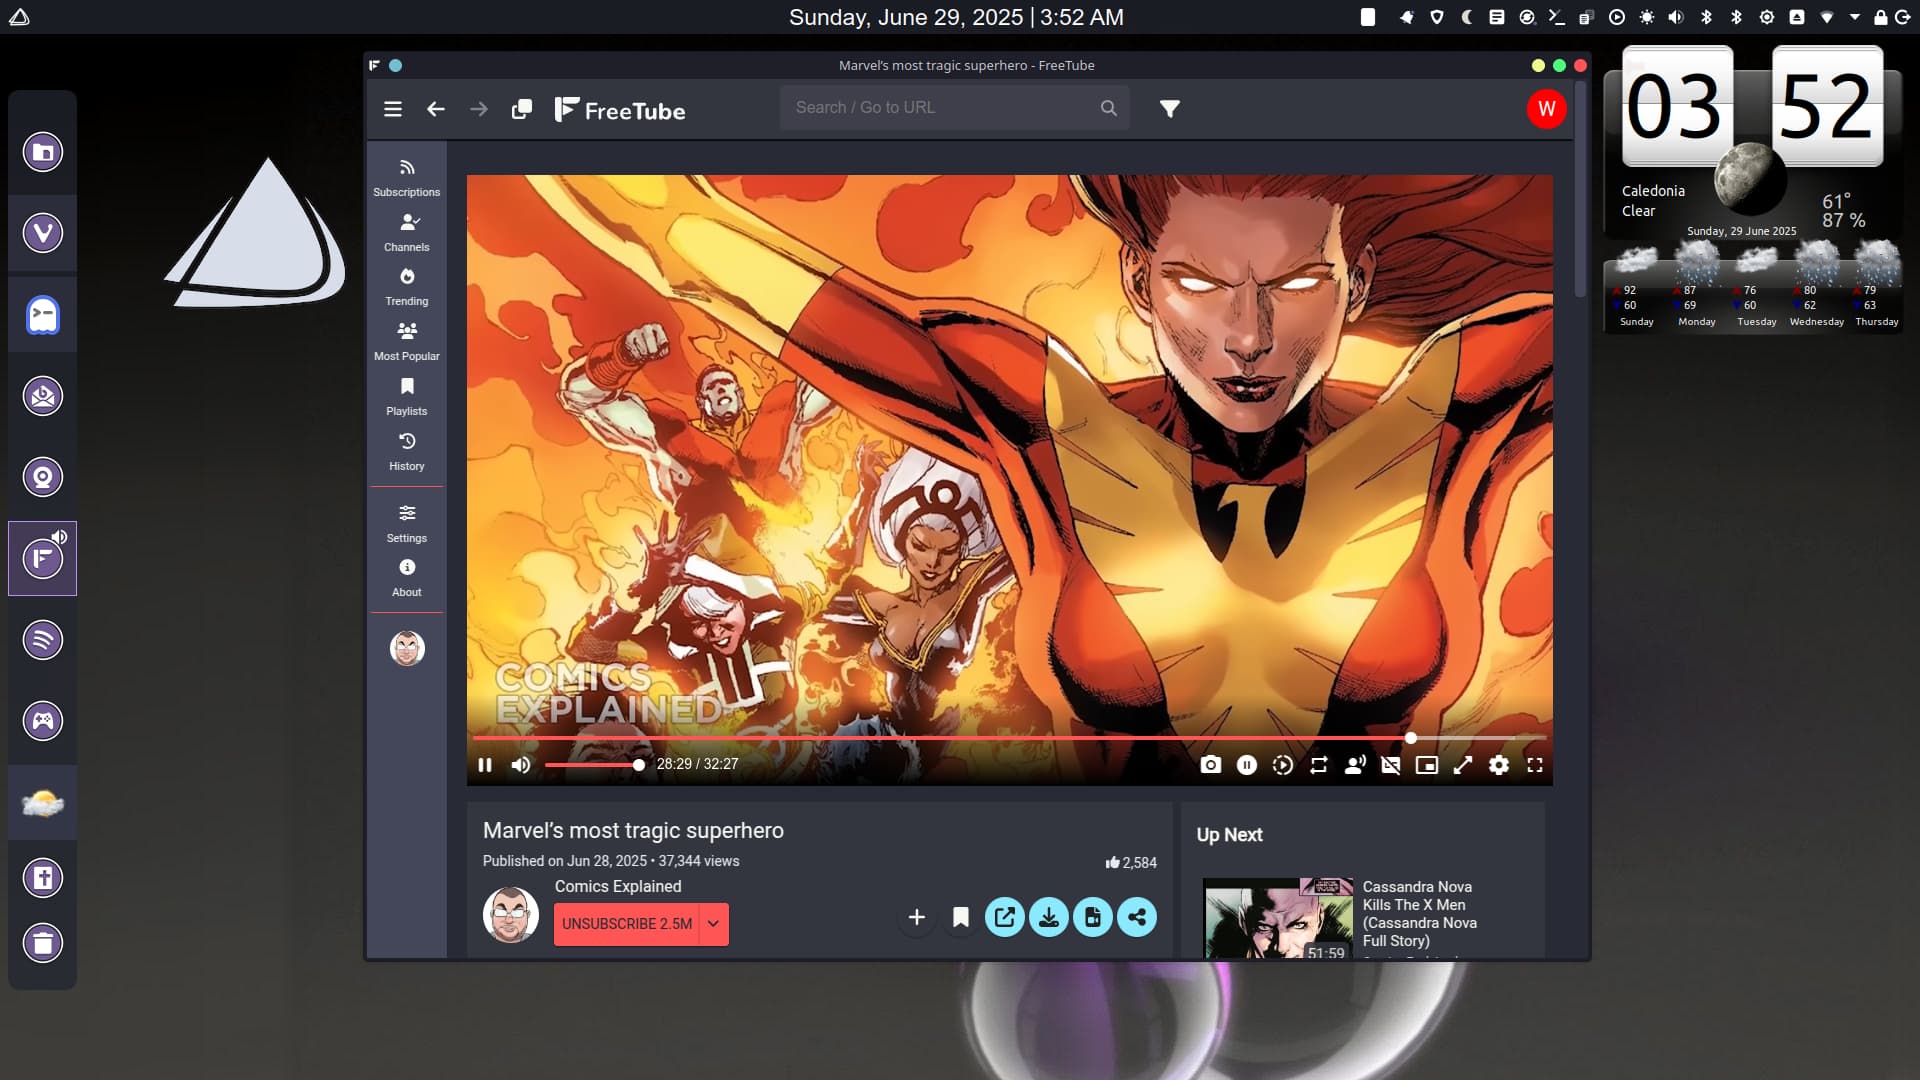This screenshot has width=1920, height=1080.
Task: Take a video screenshot with camera icon
Action: click(1210, 765)
